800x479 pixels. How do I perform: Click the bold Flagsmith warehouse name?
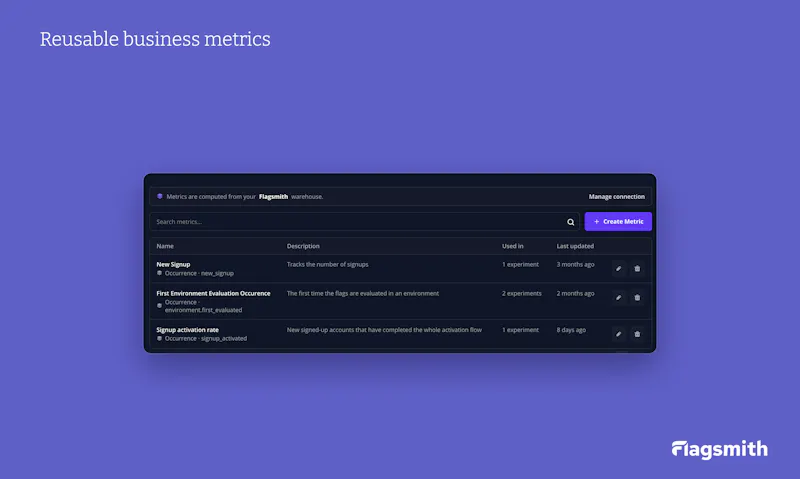tap(273, 196)
